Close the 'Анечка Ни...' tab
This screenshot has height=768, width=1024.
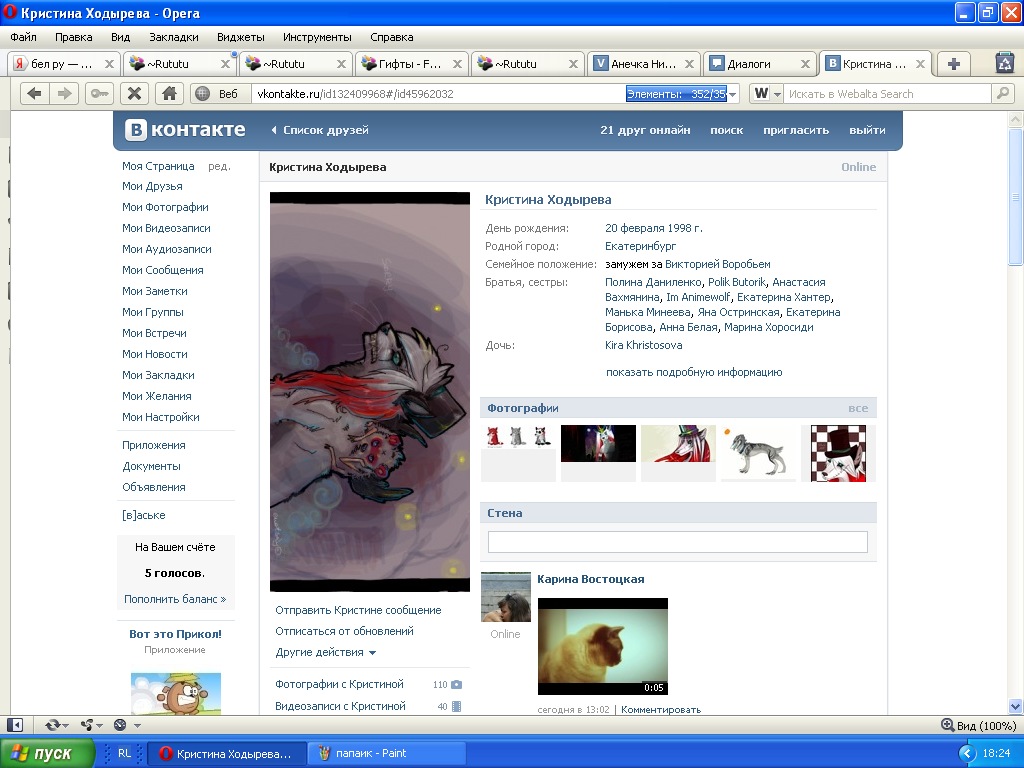689,64
